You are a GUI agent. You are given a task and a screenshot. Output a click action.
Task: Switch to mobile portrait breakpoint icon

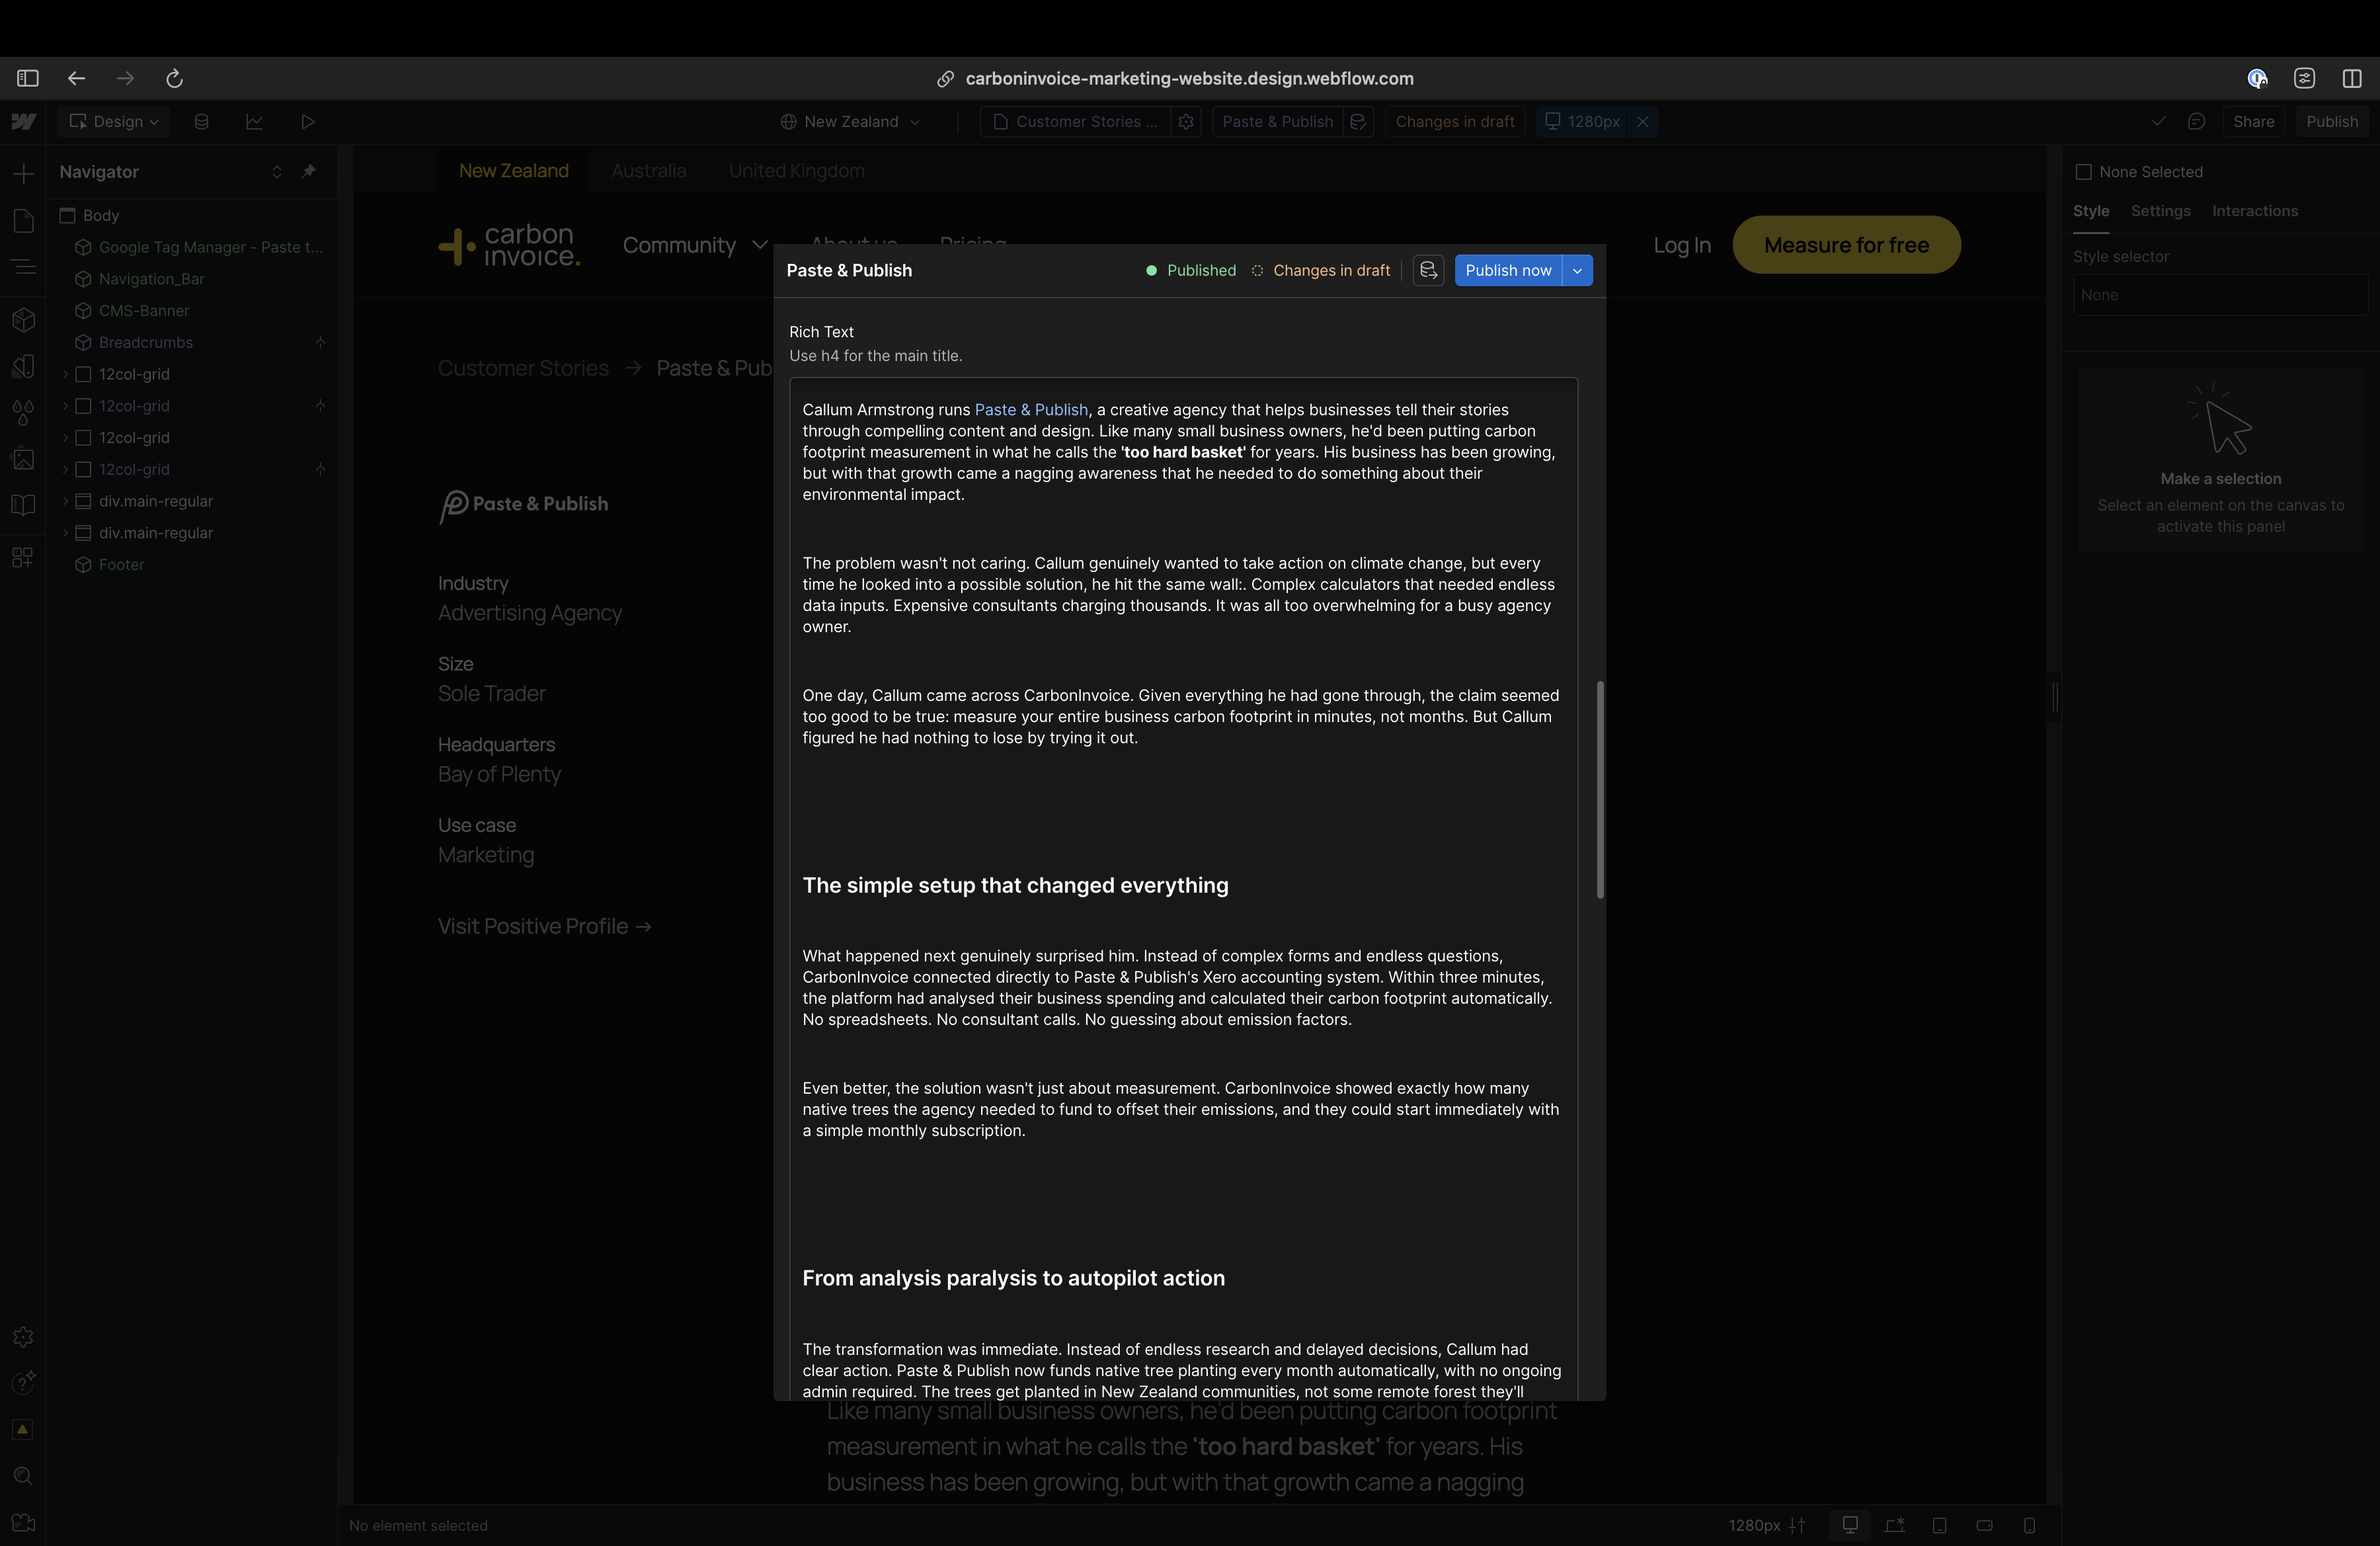click(x=2029, y=1525)
